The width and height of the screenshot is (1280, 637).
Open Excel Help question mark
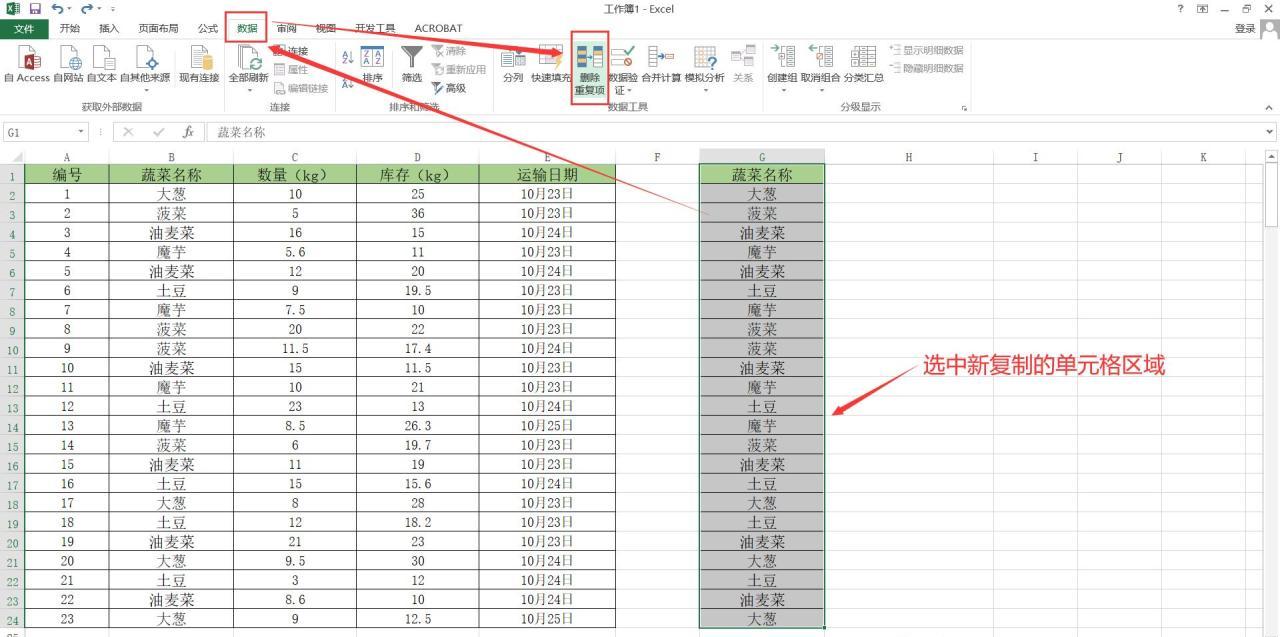(1182, 9)
